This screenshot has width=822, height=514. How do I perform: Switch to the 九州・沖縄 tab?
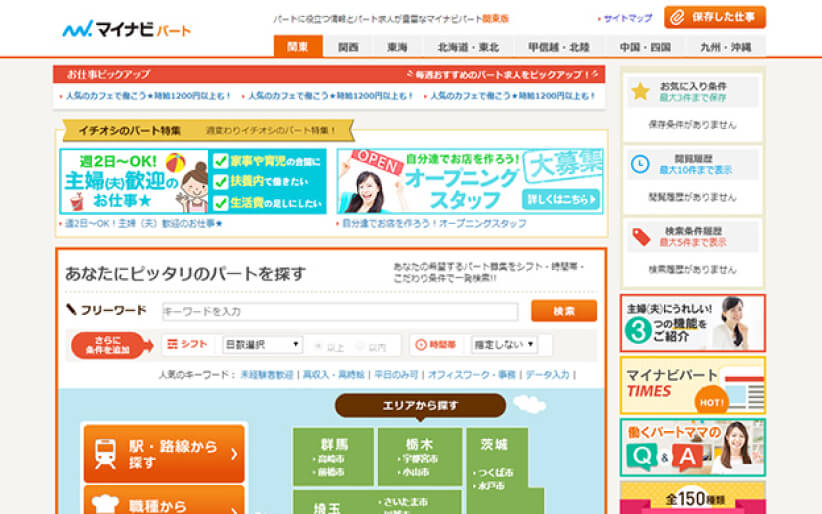726,47
